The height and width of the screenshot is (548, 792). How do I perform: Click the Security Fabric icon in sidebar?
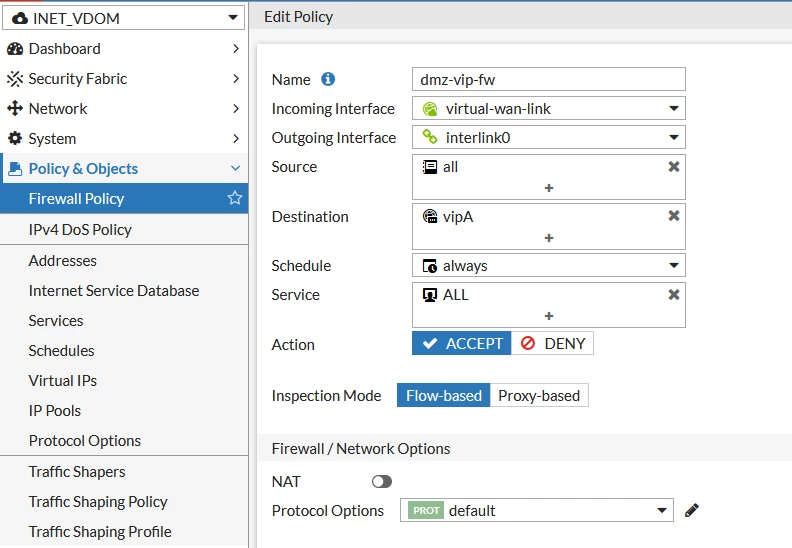click(x=15, y=79)
